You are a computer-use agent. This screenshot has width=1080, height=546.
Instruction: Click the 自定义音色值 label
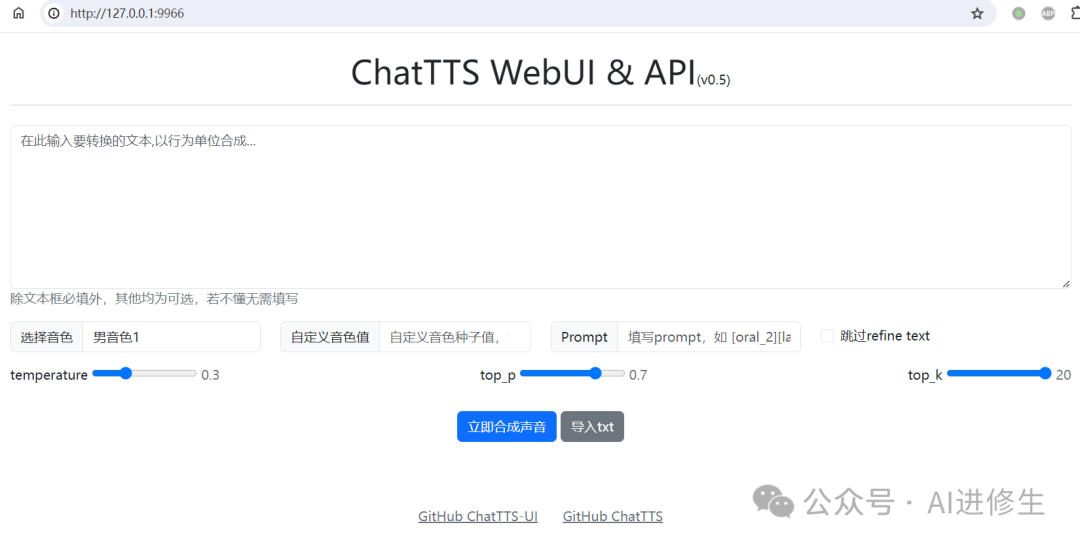(330, 337)
